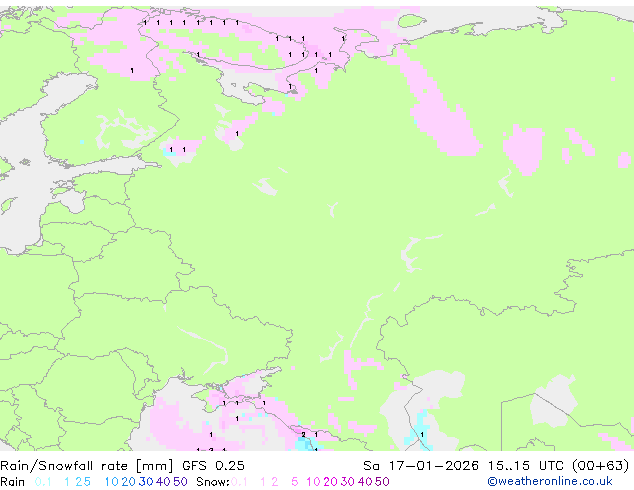Select the snow legend value 40

coord(365,482)
